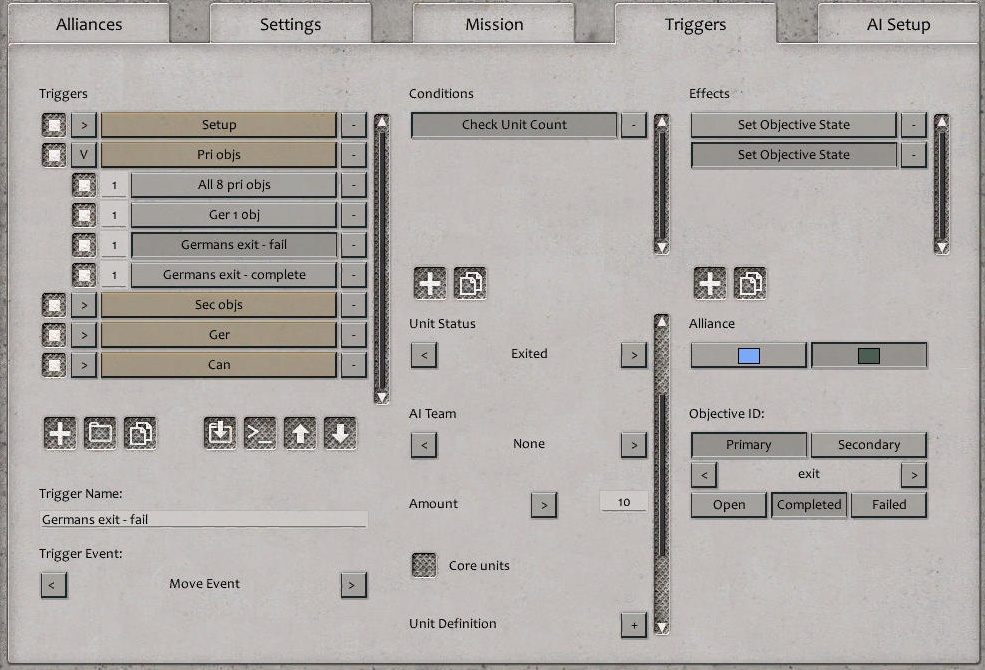Add a new trigger with the plus icon

pos(59,433)
